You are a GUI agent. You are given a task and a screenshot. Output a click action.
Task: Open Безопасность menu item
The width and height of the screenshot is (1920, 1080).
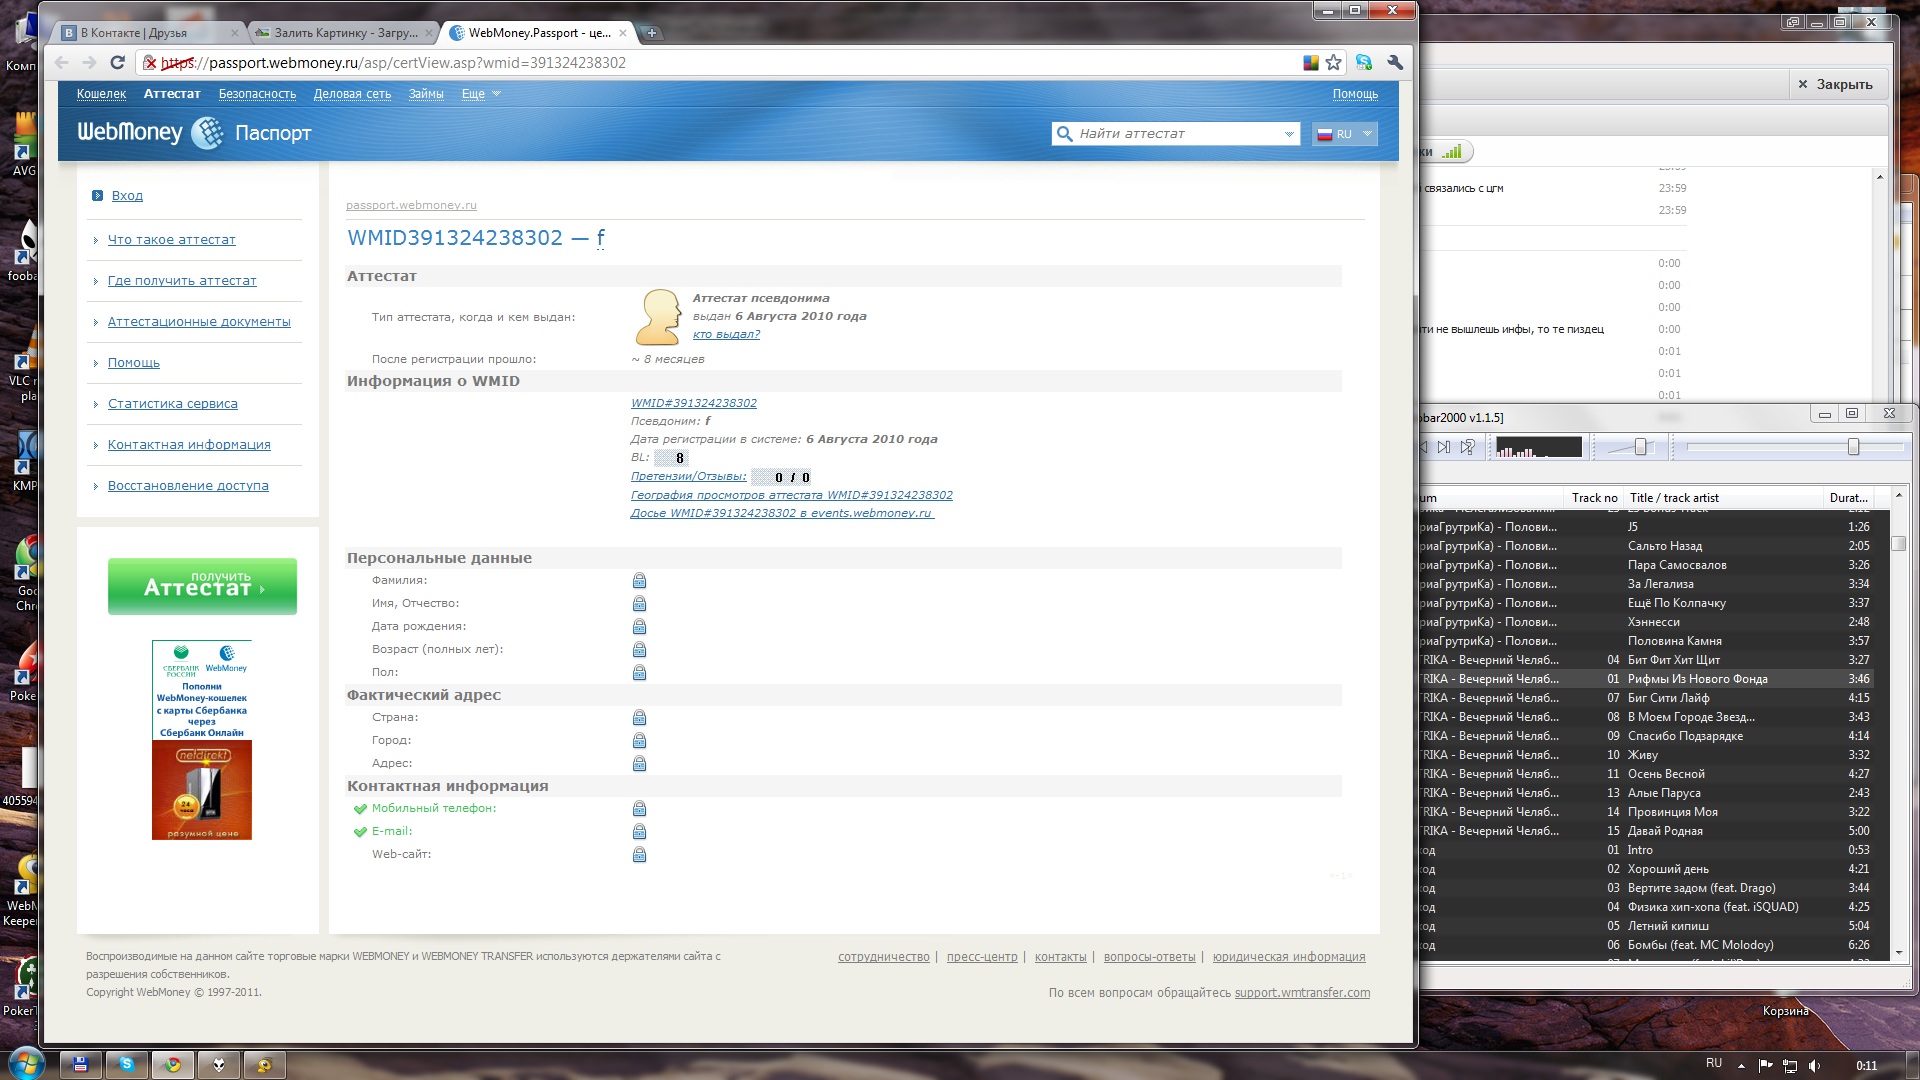pyautogui.click(x=257, y=94)
